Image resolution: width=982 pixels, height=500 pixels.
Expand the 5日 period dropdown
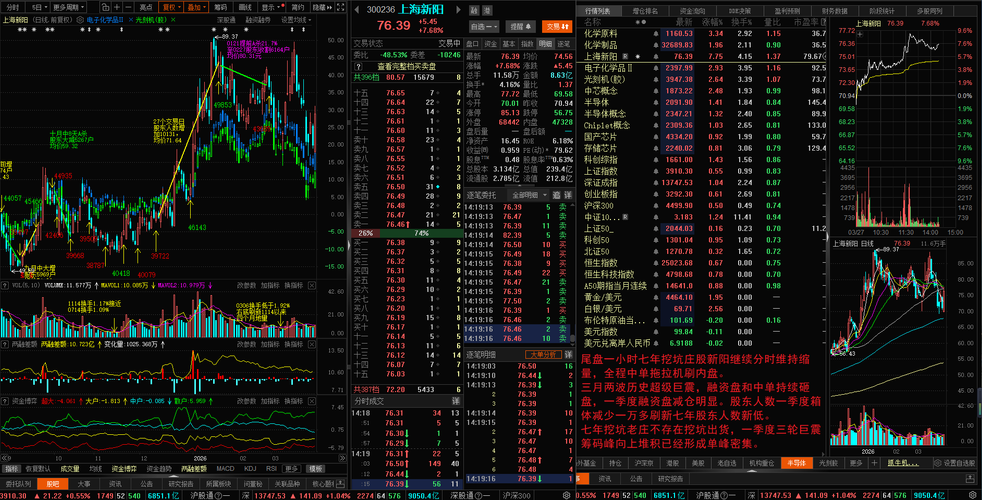pyautogui.click(x=39, y=8)
